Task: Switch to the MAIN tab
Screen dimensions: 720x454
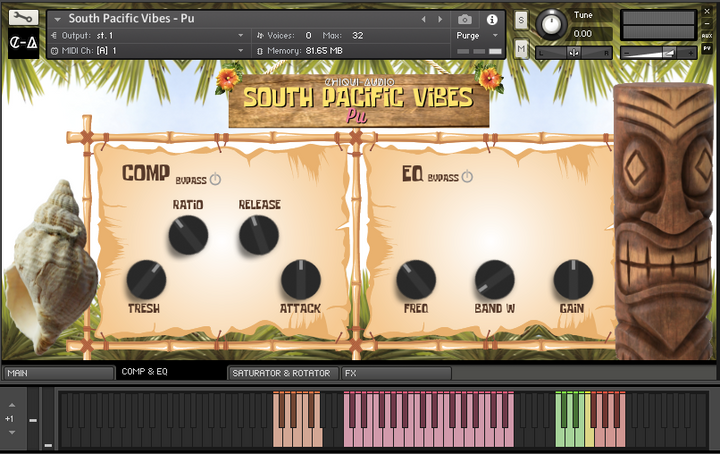Action: [58, 373]
